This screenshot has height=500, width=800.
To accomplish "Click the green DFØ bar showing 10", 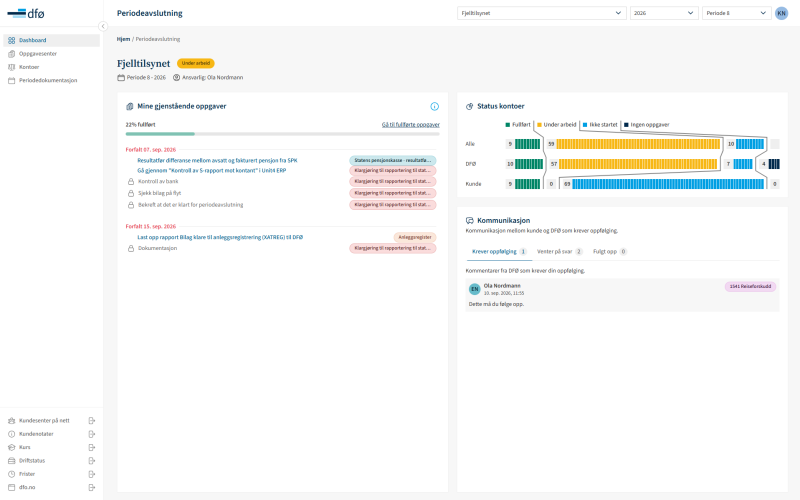I will pos(529,164).
